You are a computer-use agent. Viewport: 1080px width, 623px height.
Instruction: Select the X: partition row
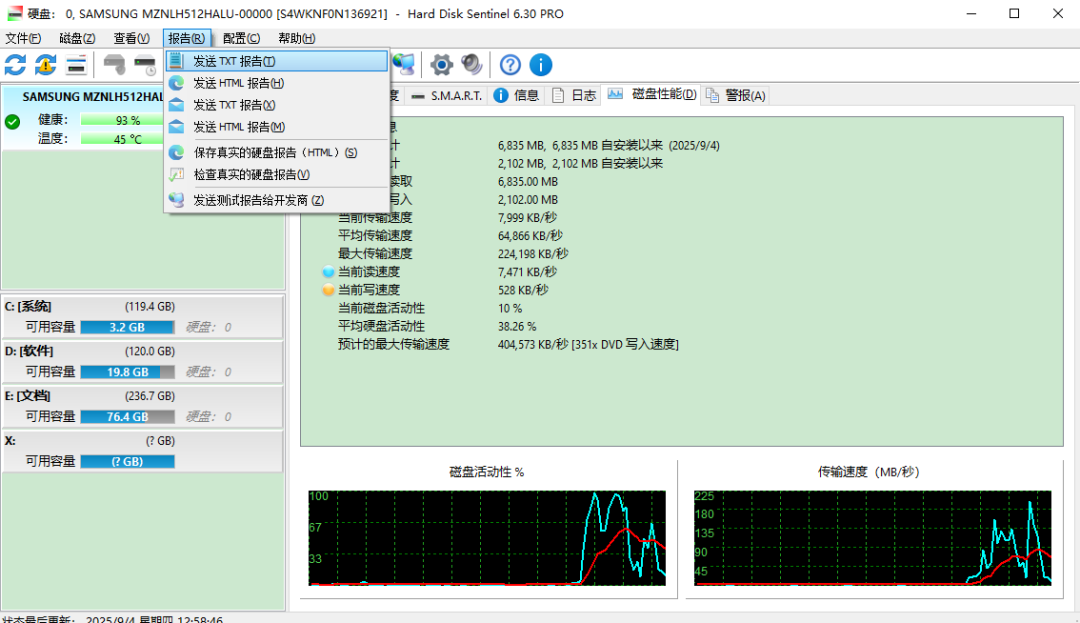[x=143, y=451]
